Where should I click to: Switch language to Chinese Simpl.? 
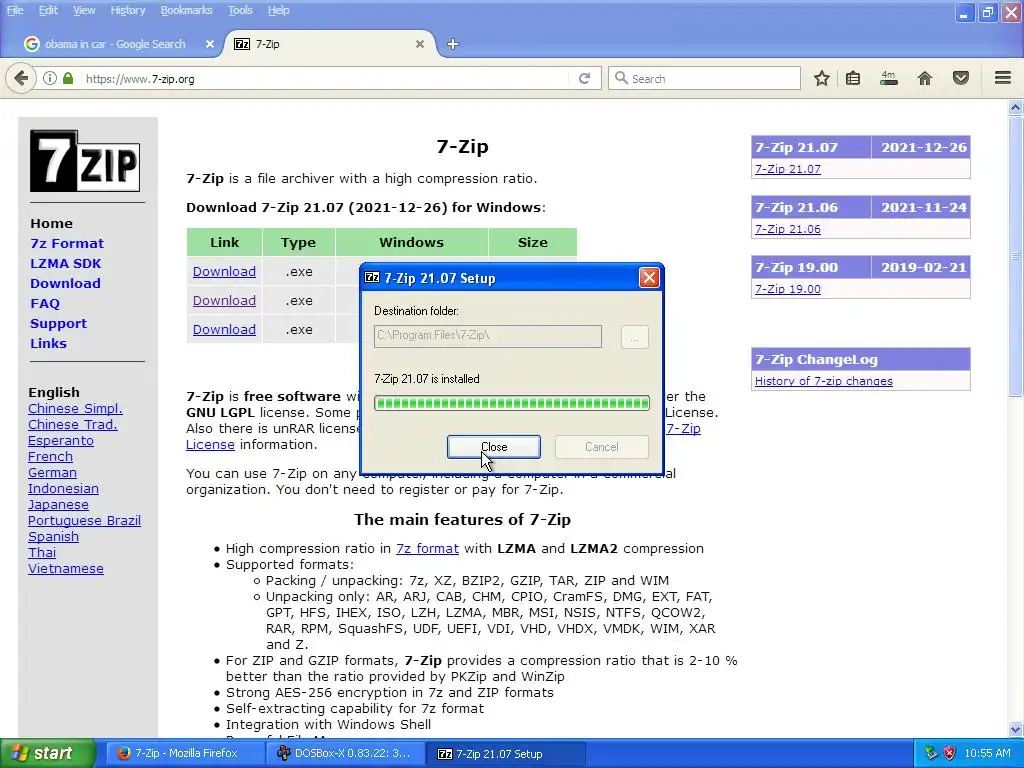[x=75, y=408]
